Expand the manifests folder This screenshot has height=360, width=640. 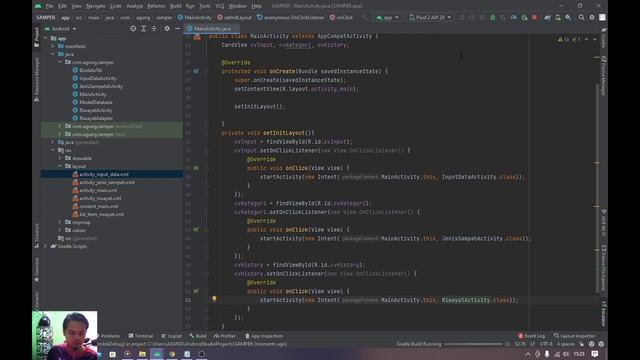point(53,46)
